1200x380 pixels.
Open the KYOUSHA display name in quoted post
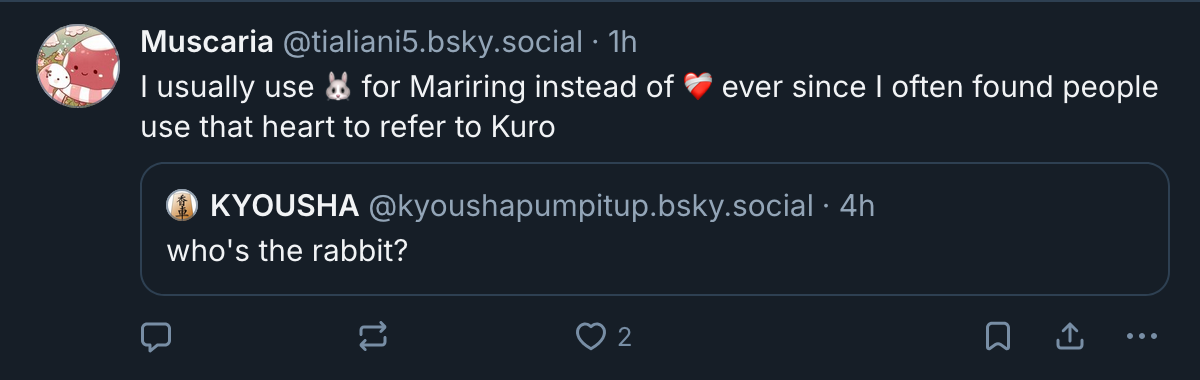pyautogui.click(x=285, y=206)
